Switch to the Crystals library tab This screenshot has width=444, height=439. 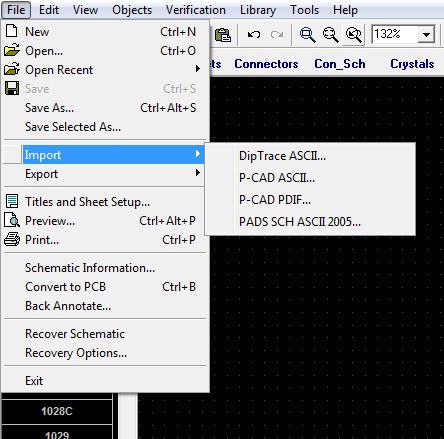[x=412, y=64]
